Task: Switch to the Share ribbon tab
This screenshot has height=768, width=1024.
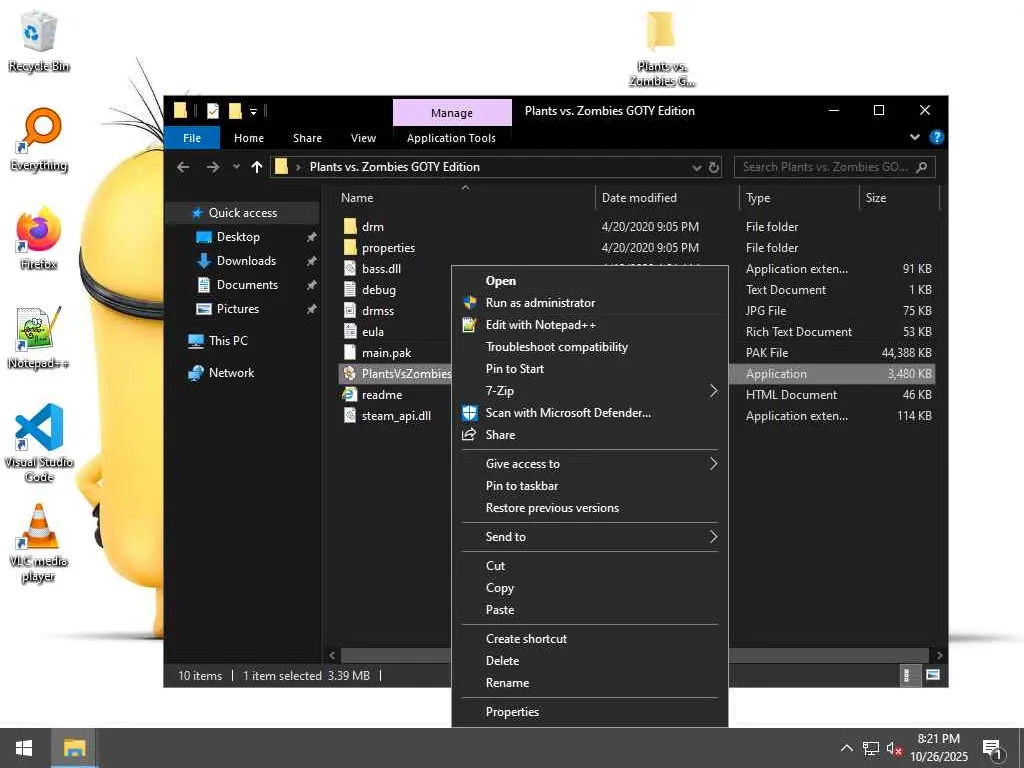Action: click(307, 138)
